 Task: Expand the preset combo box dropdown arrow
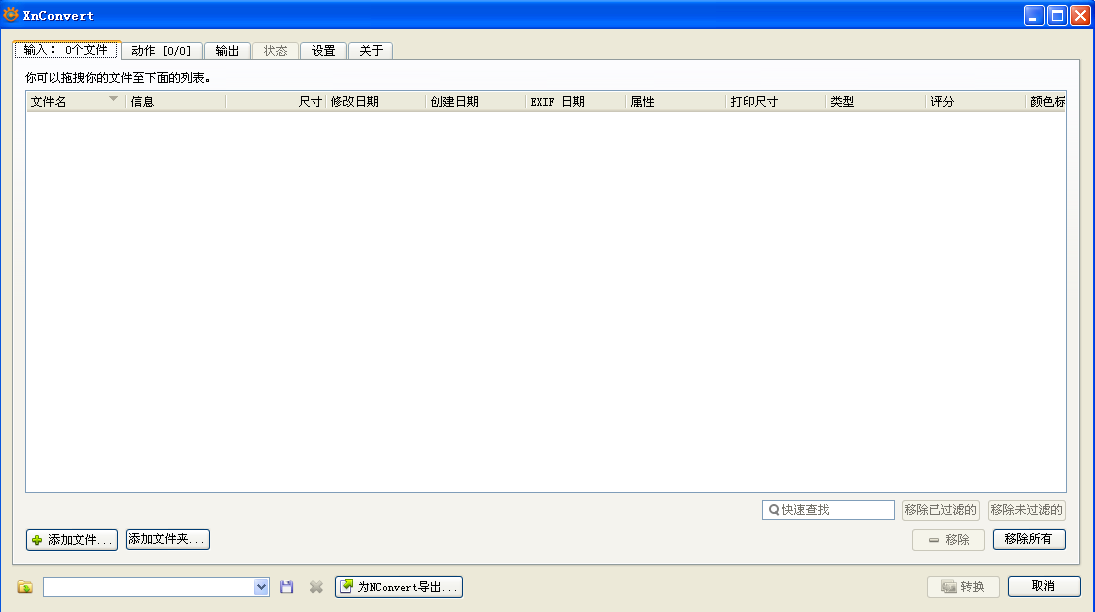261,587
